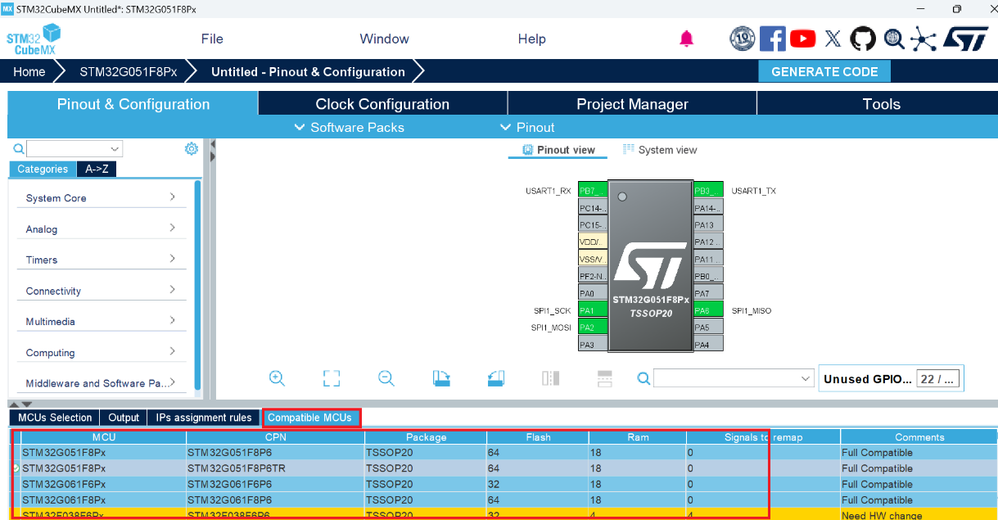
Task: Show the A->Z sorted list
Action: click(x=97, y=169)
